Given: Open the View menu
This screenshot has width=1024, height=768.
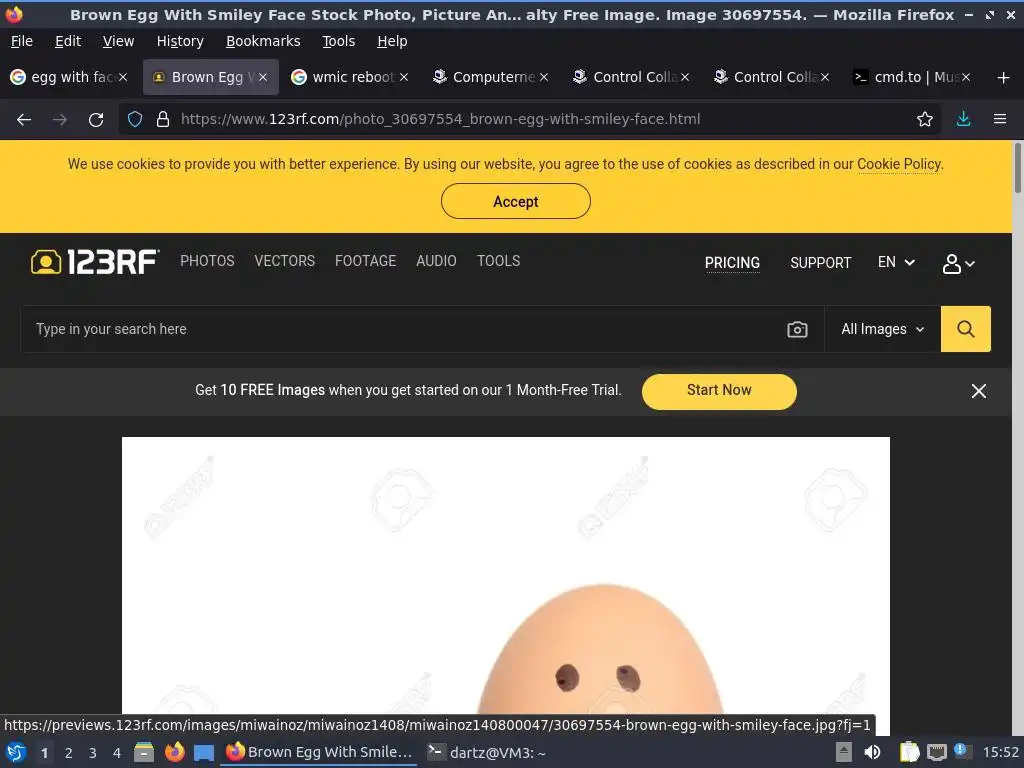Looking at the screenshot, I should coord(118,41).
